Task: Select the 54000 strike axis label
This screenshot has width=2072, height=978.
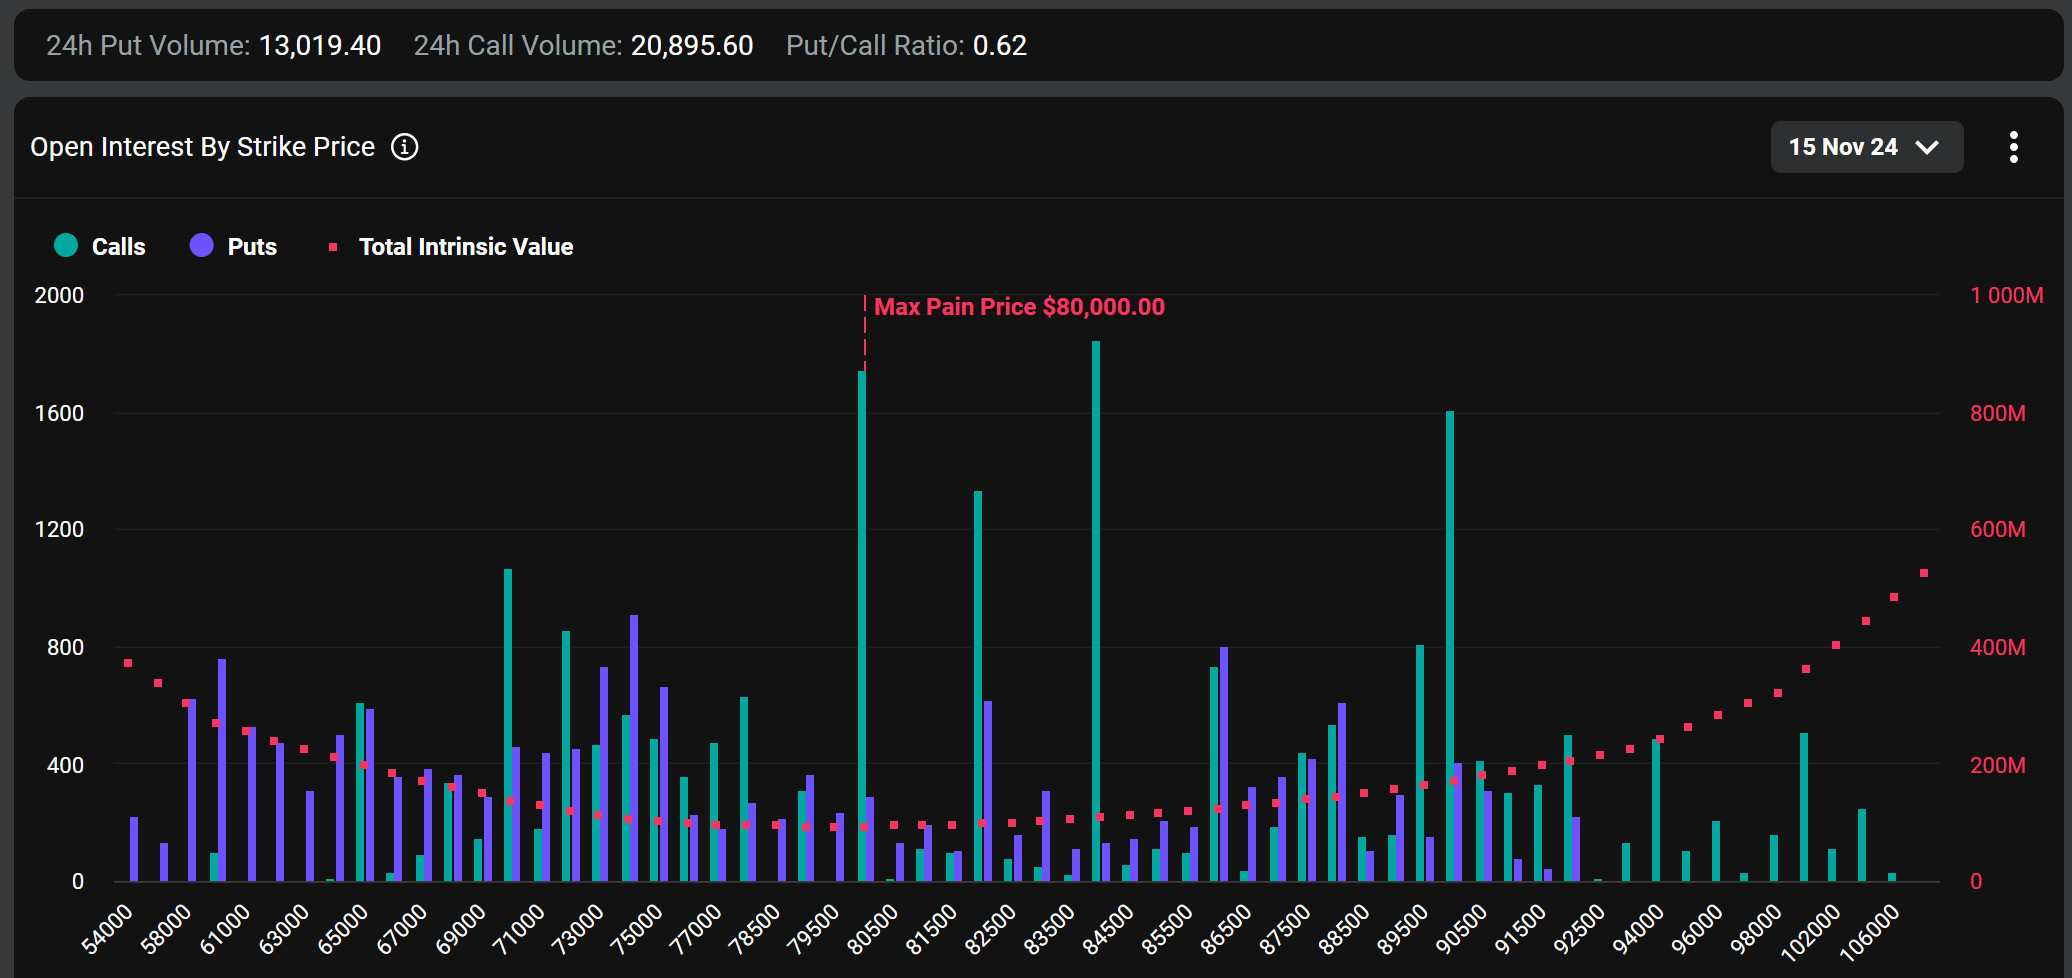Action: coord(107,929)
